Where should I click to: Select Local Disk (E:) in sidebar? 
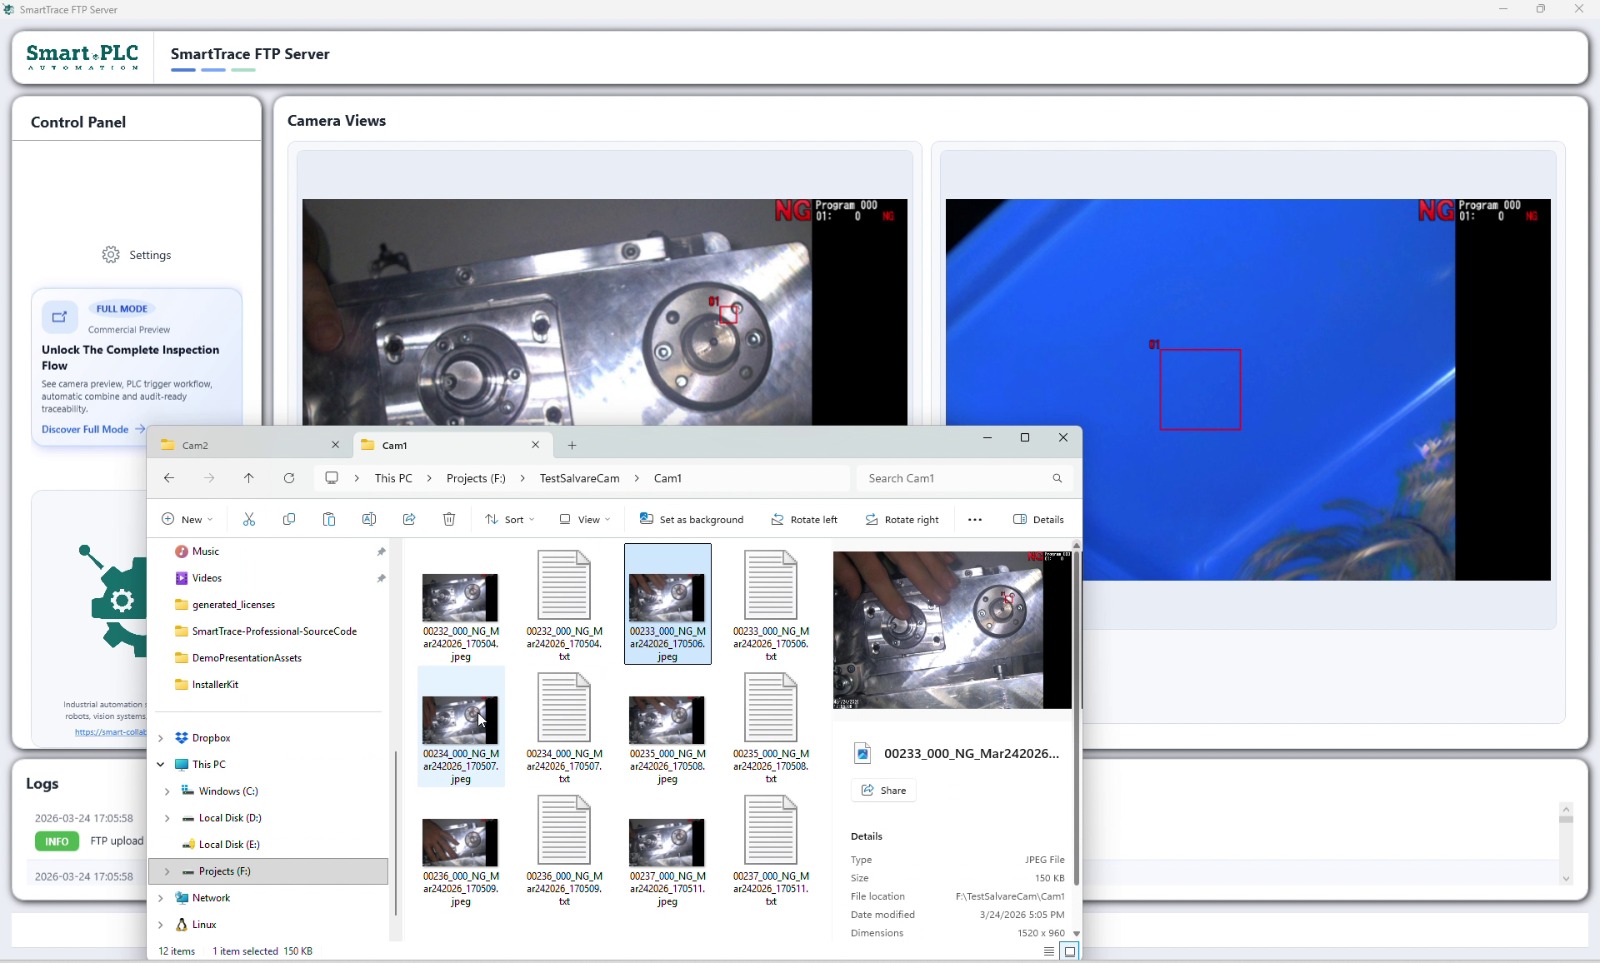228,844
